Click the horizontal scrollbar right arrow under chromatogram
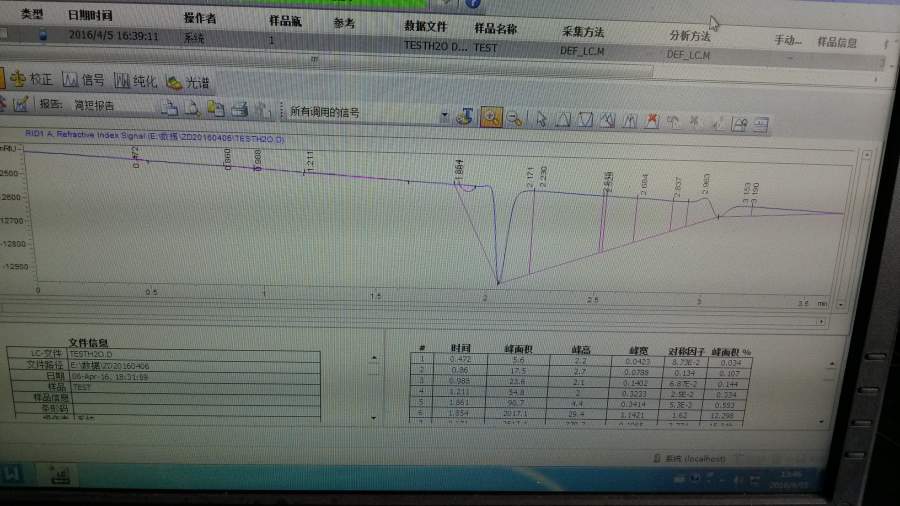 coord(821,321)
